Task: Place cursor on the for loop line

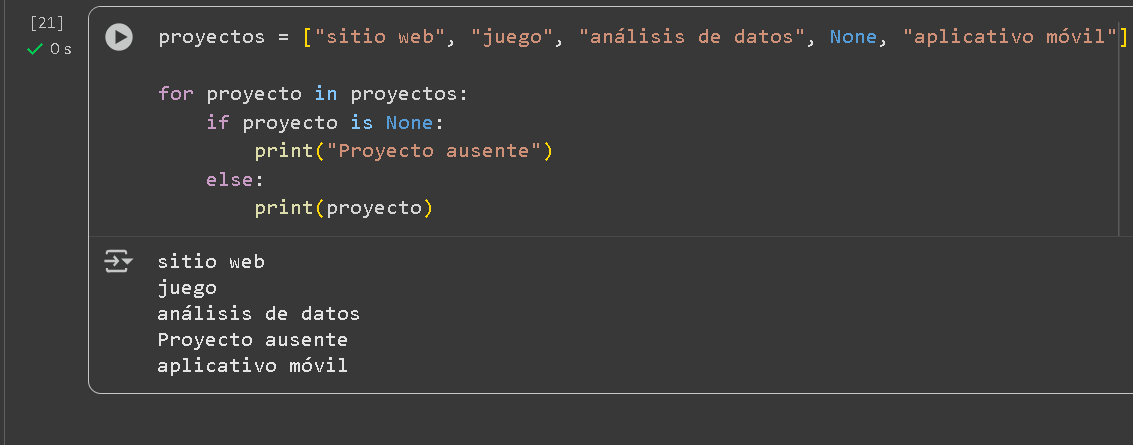Action: point(312,94)
